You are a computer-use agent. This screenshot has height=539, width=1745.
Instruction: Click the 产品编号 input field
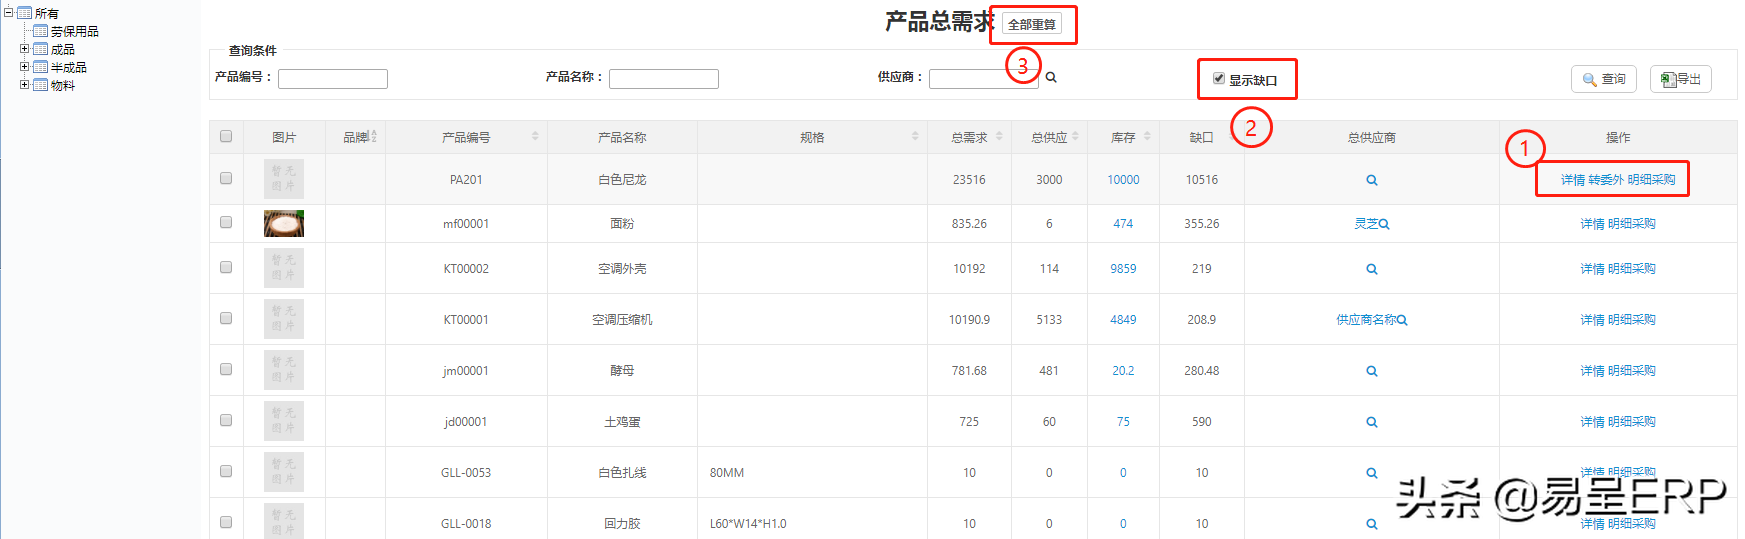point(332,78)
